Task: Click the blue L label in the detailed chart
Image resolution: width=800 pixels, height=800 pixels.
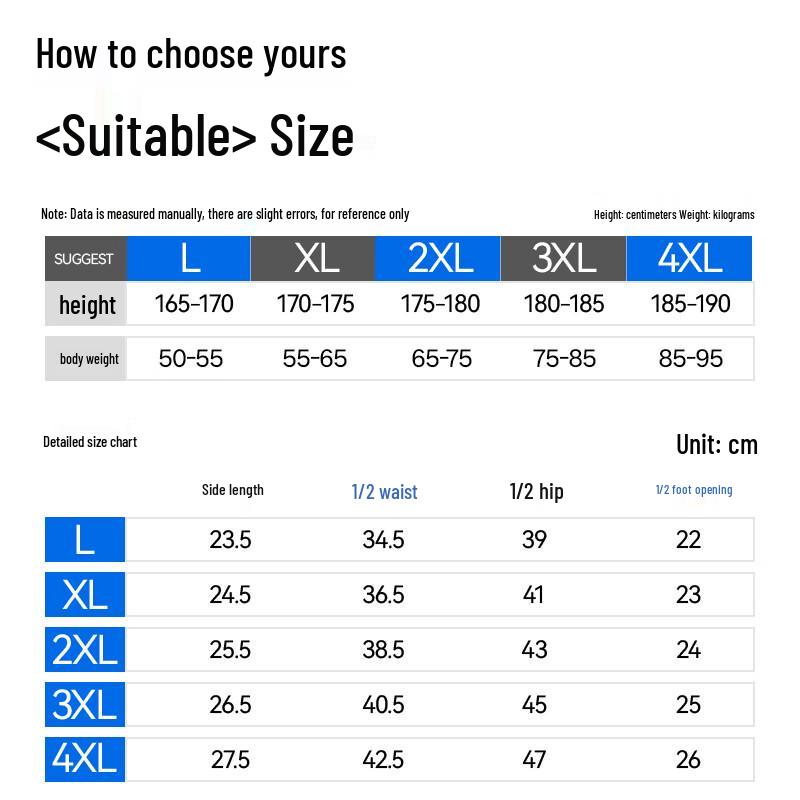Action: click(85, 540)
